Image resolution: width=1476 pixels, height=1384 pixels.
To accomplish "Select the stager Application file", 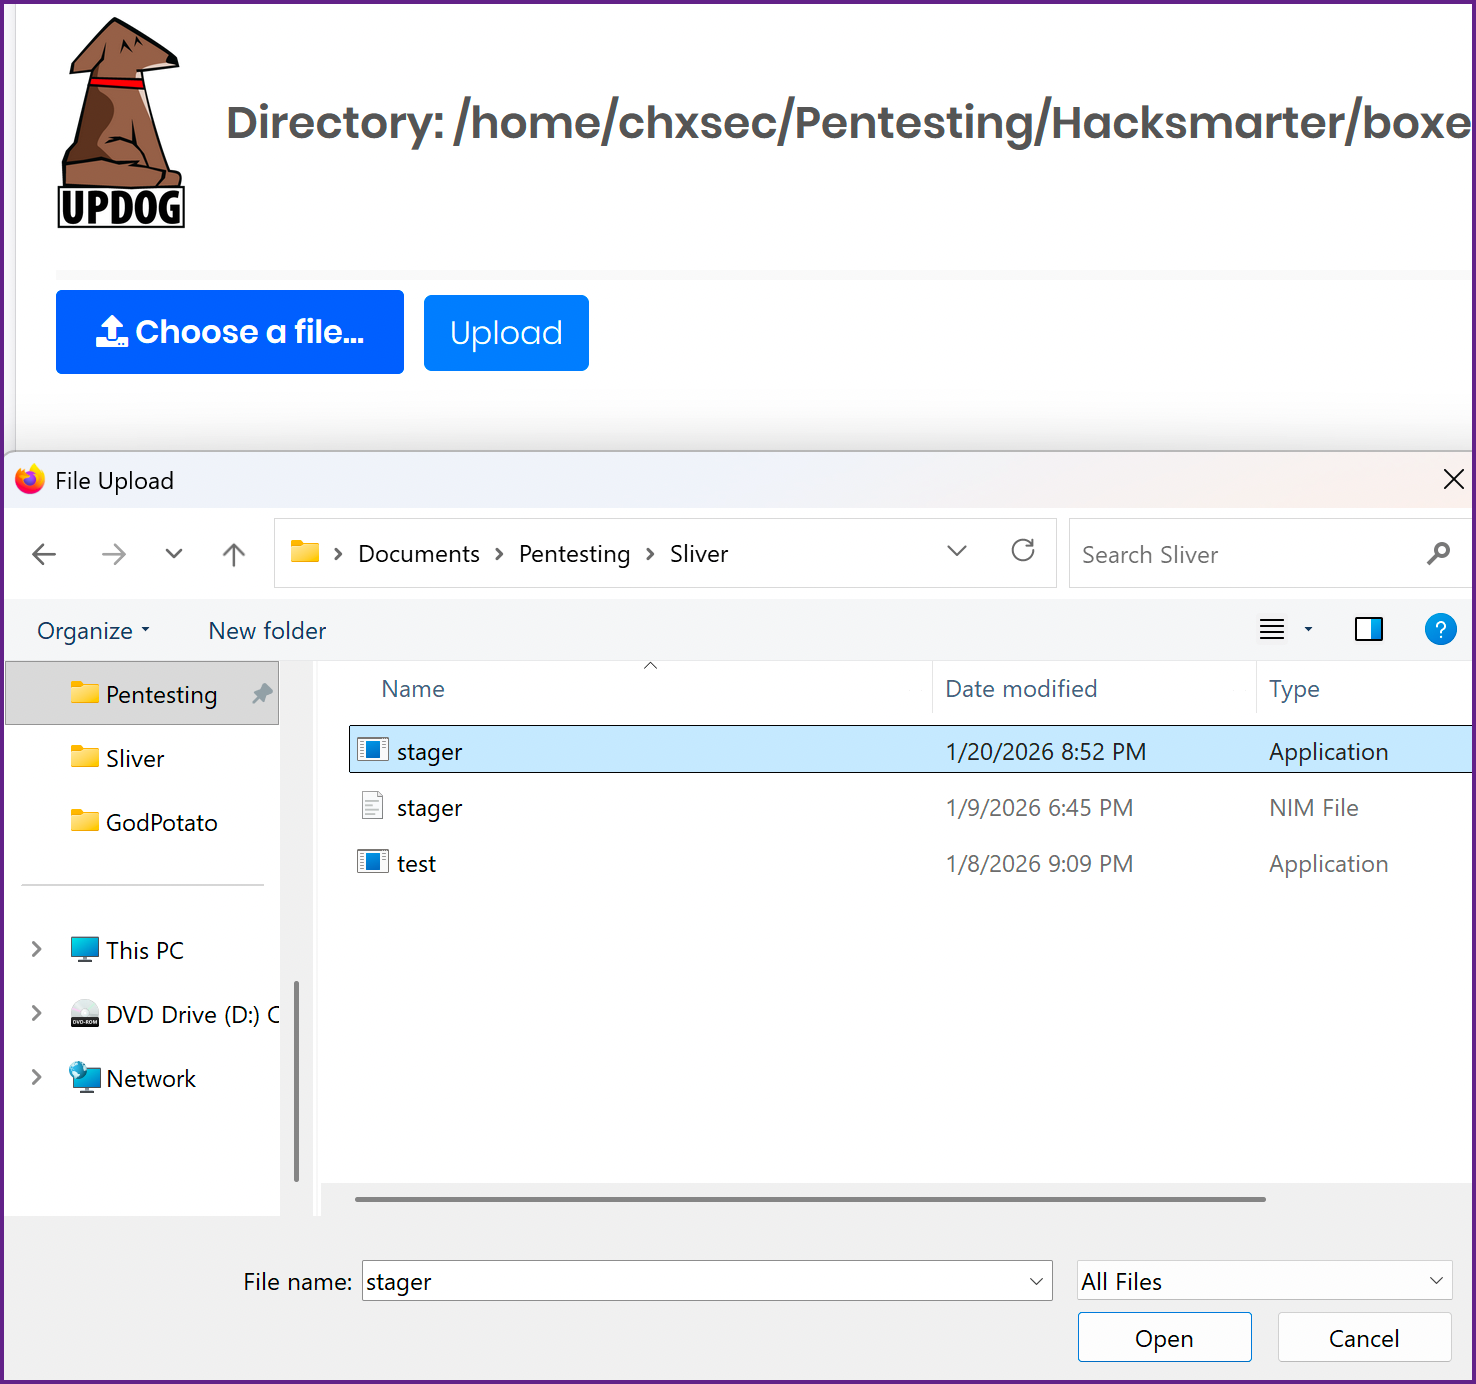I will click(910, 750).
